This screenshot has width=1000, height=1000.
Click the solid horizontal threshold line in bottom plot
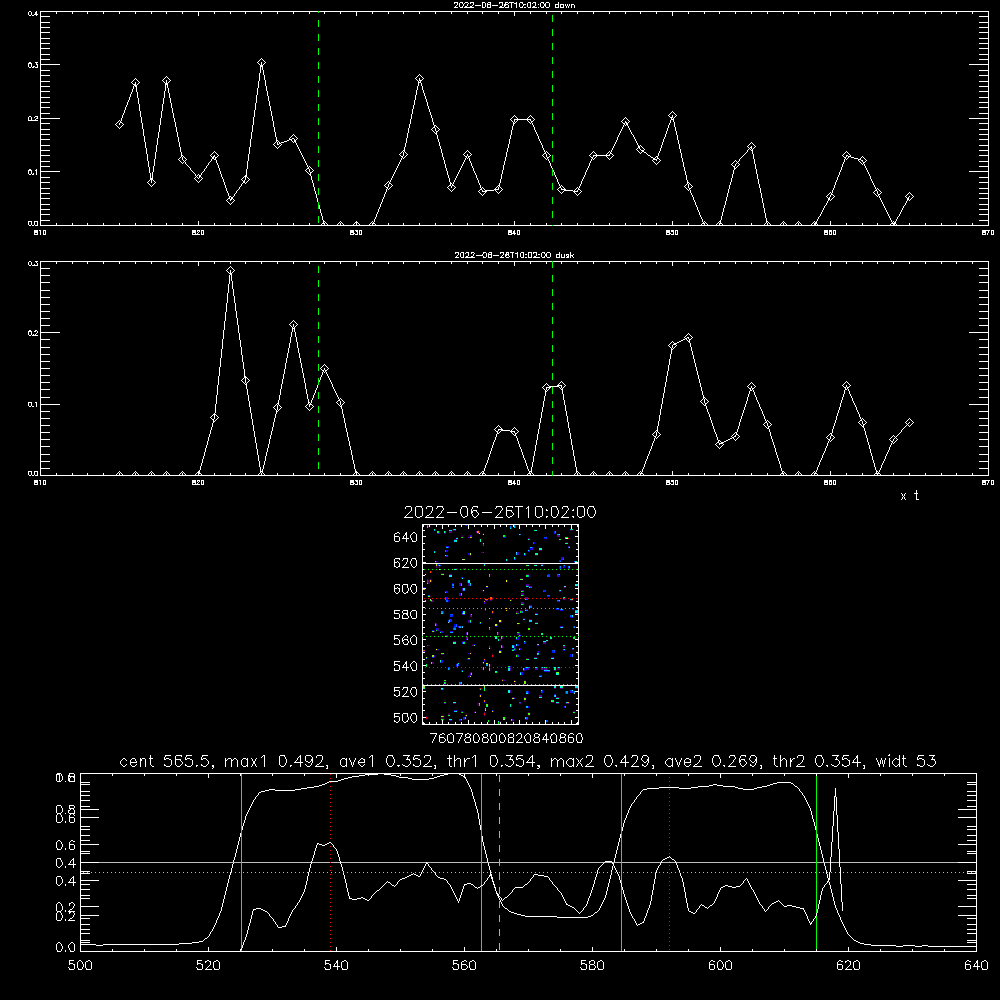(528, 862)
